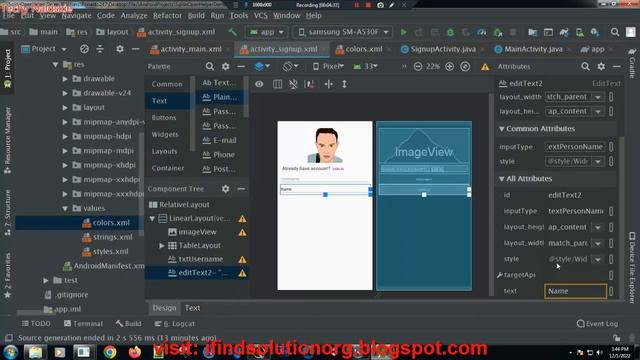640x360 pixels.
Task: Open the Pixel device dropdown
Action: coord(328,66)
